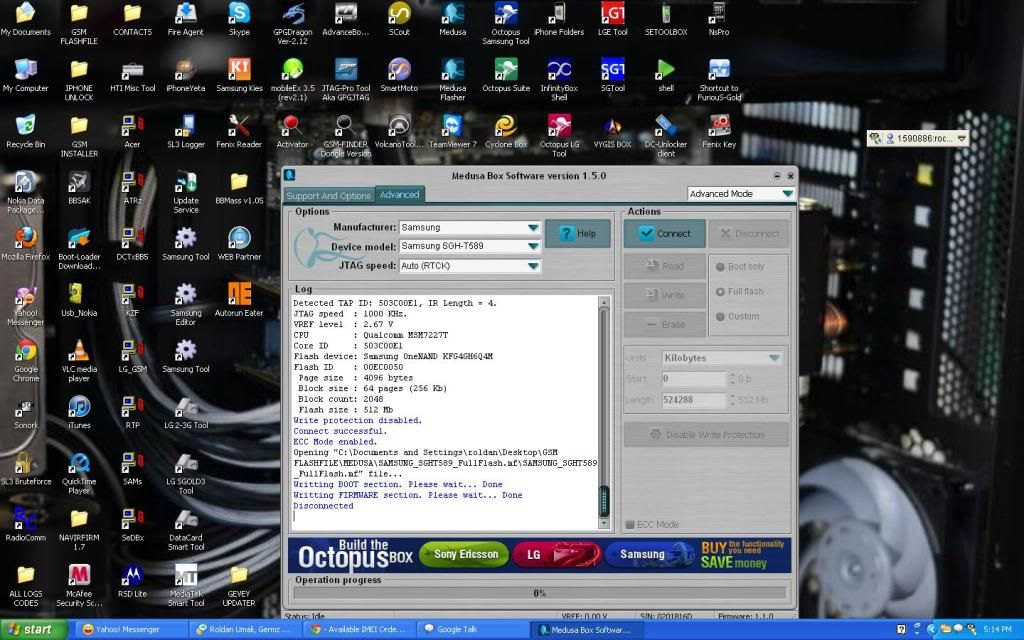Open the VLC media player icon

tap(79, 360)
